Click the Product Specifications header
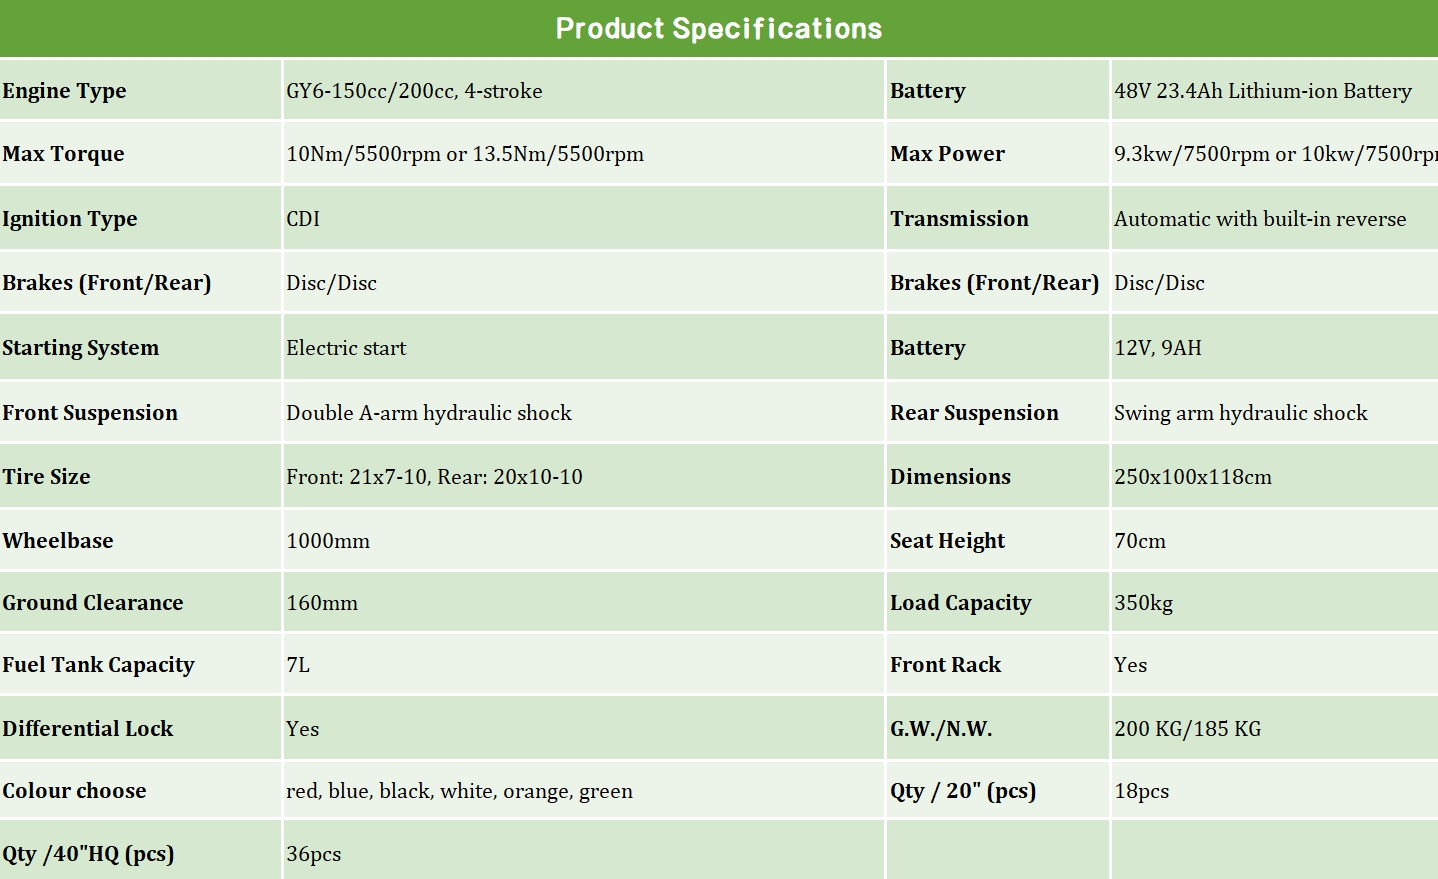Screen dimensions: 1438x879 pyautogui.click(x=718, y=28)
